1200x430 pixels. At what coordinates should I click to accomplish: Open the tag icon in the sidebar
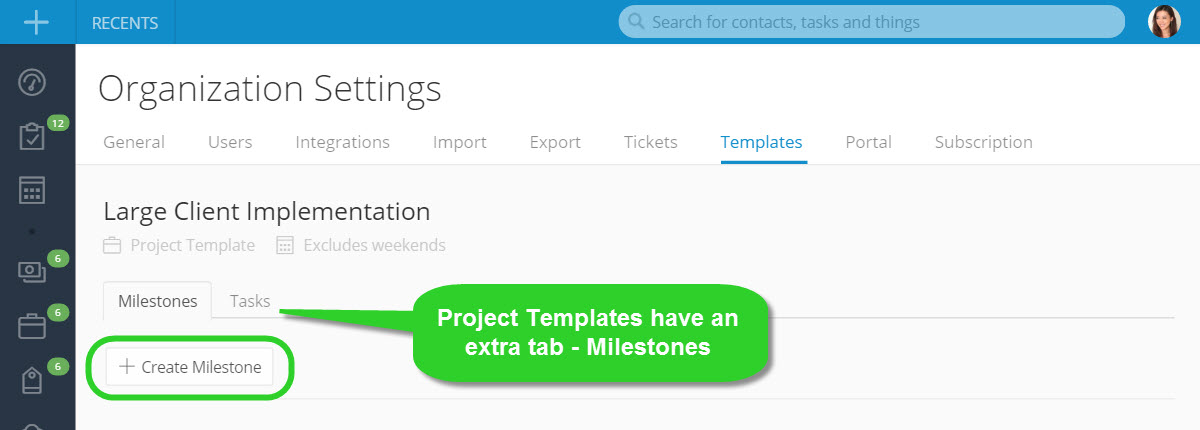pos(33,380)
